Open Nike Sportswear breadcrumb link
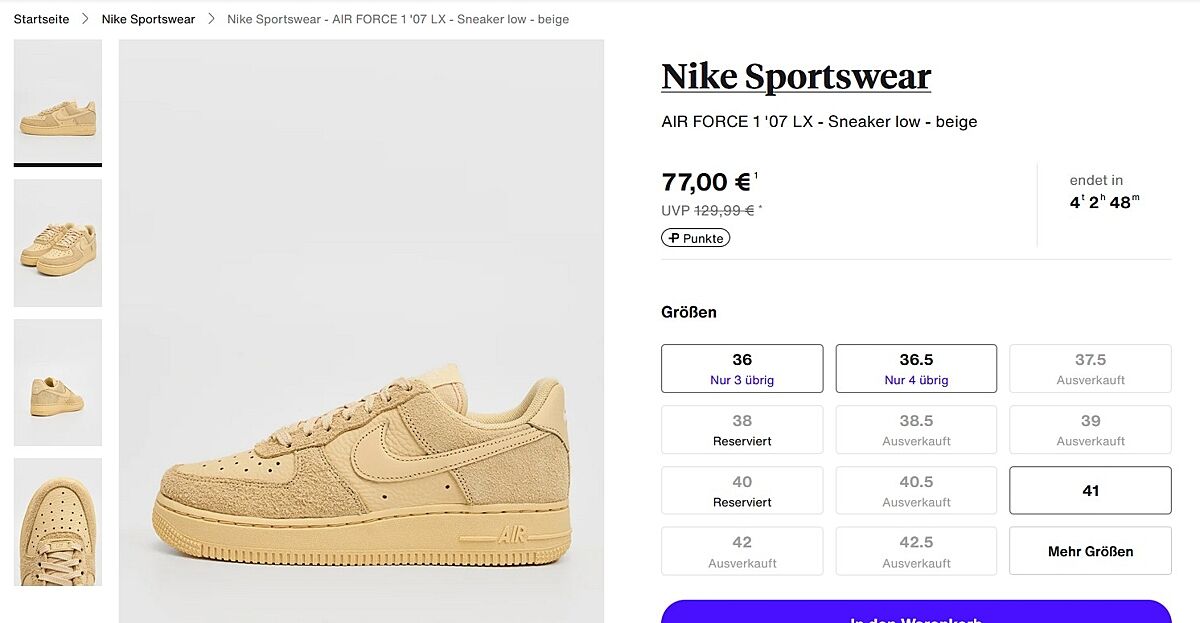This screenshot has width=1200, height=623. point(148,19)
